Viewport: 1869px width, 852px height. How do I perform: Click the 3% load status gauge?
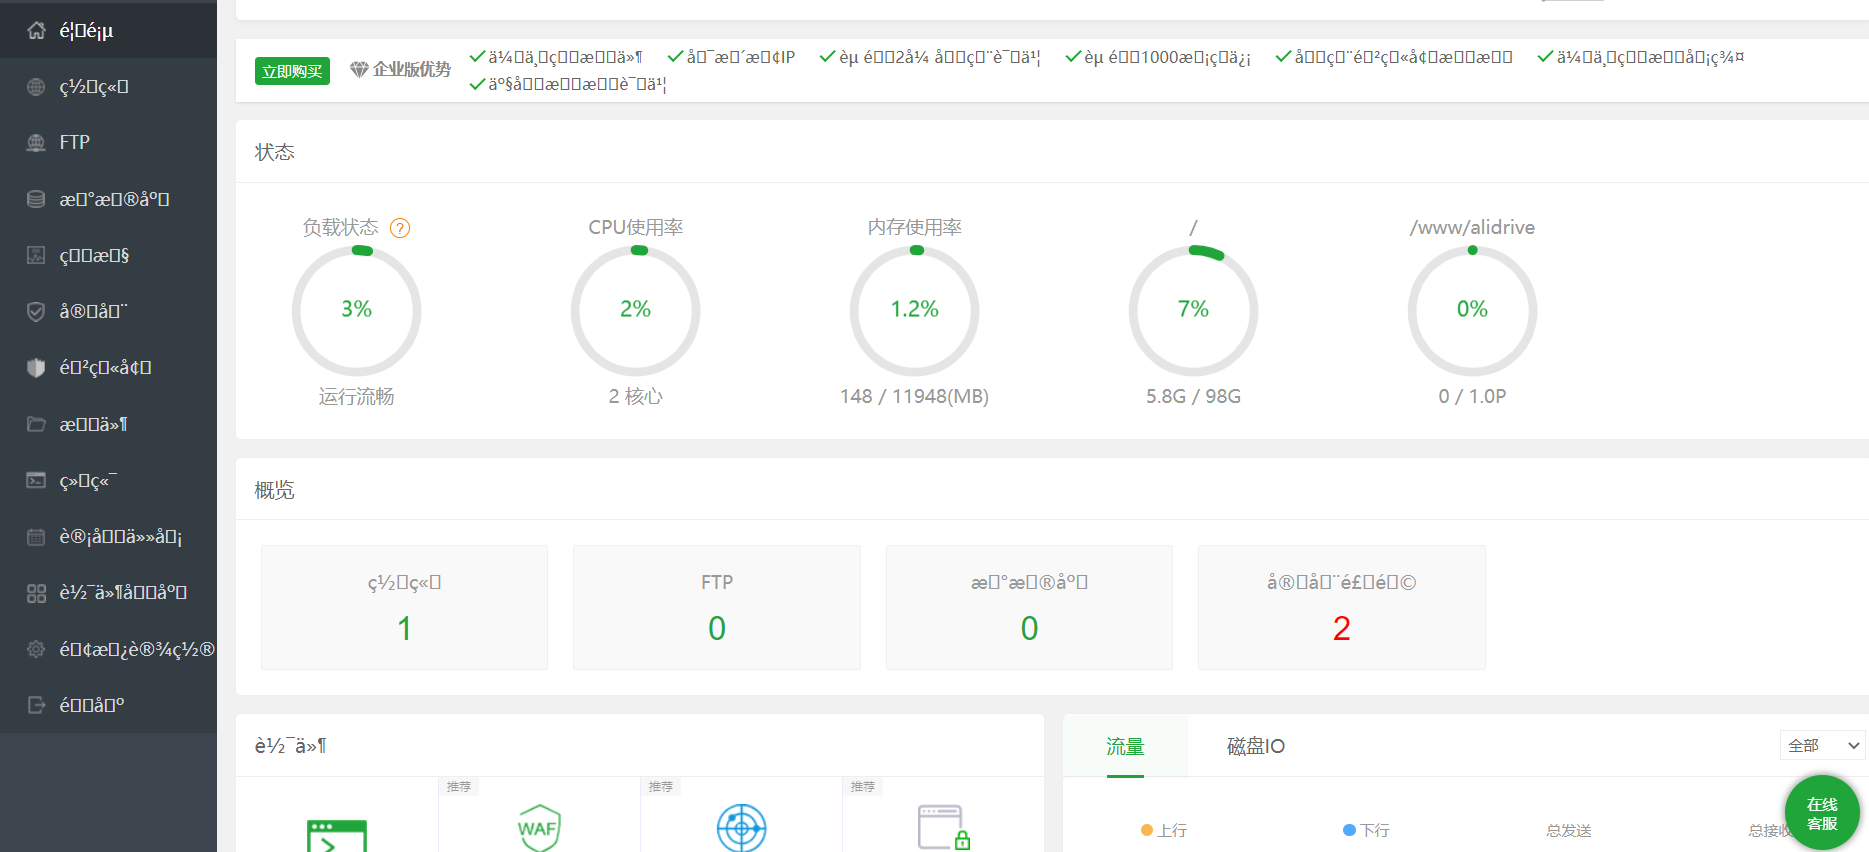357,310
